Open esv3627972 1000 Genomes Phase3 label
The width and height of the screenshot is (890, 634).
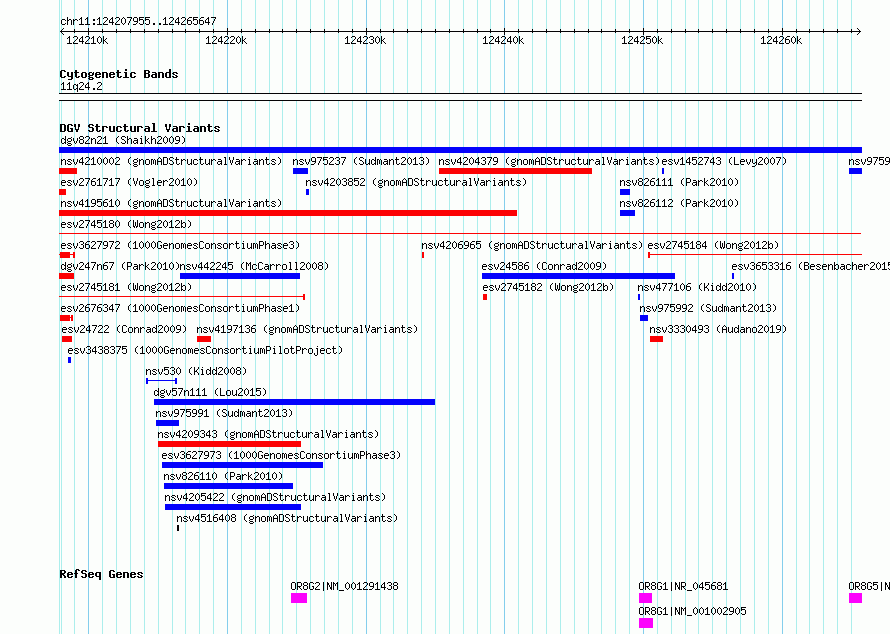(180, 245)
